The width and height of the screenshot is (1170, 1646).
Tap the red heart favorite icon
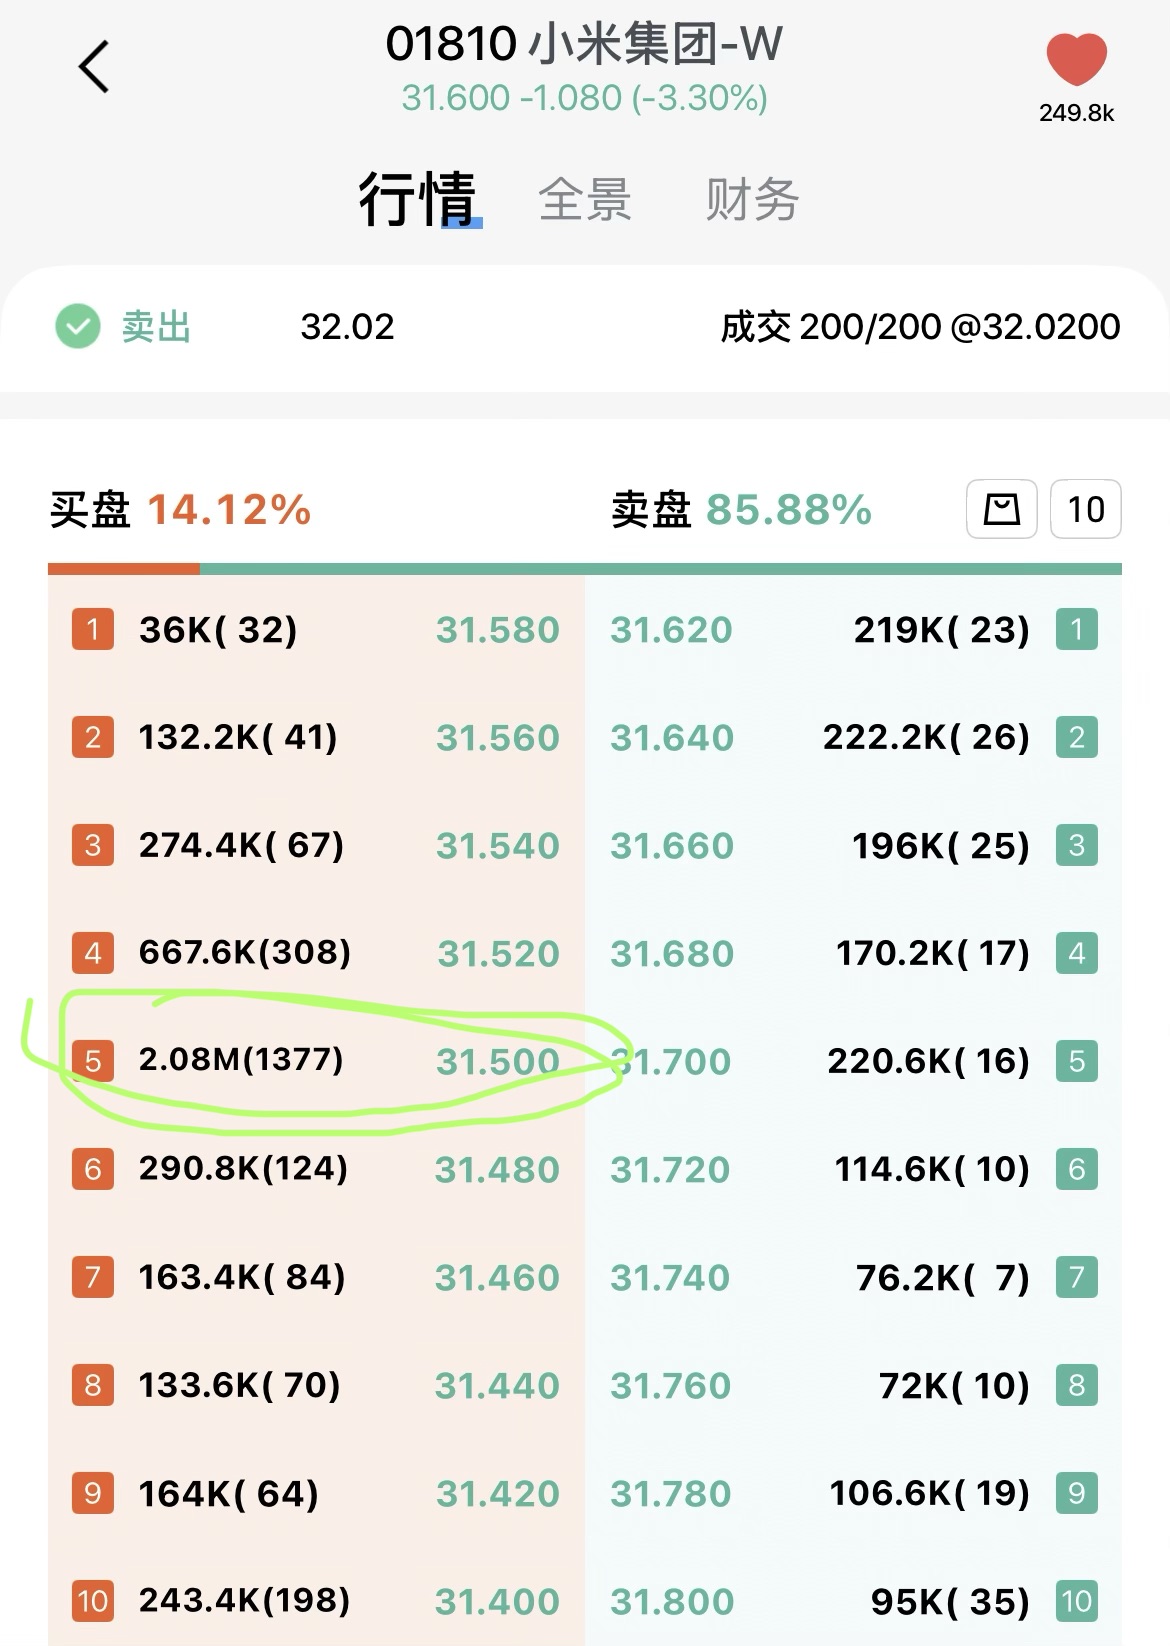coord(1076,59)
